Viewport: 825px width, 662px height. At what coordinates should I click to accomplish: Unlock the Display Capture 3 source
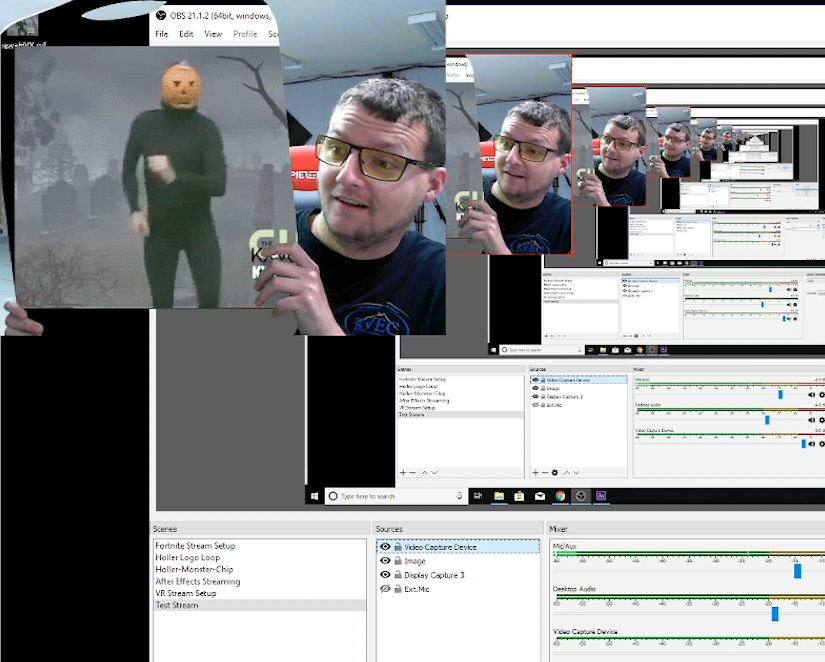(397, 575)
